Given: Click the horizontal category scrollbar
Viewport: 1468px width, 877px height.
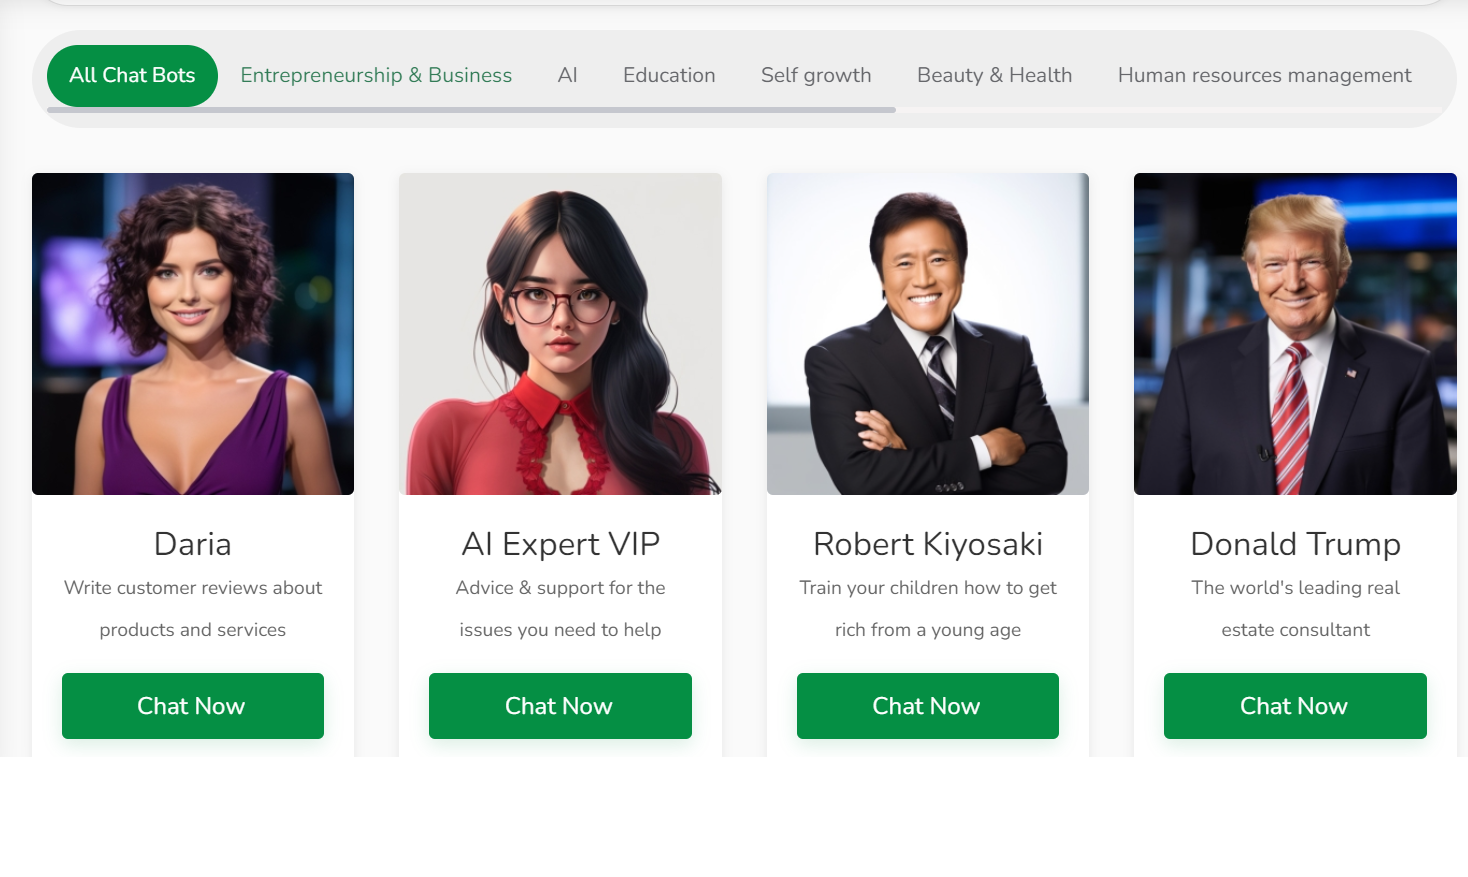Looking at the screenshot, I should 471,110.
